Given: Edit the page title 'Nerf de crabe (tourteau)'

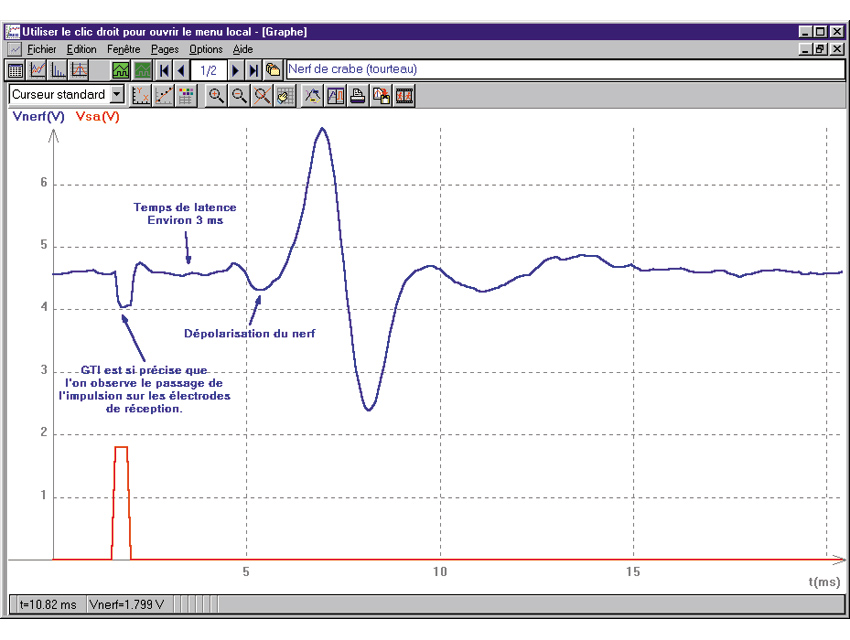Looking at the screenshot, I should (565, 69).
